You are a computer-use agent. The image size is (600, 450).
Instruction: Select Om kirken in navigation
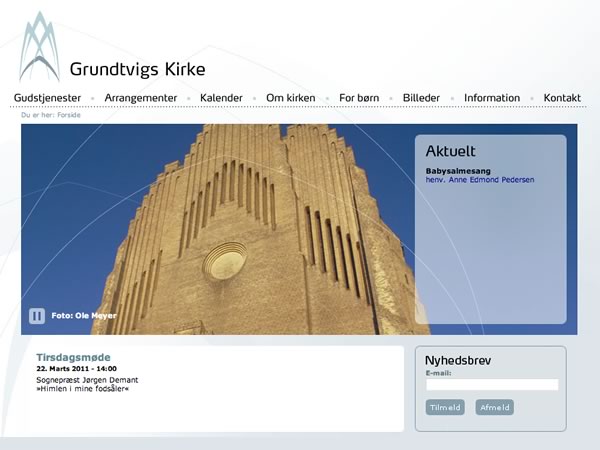click(291, 98)
